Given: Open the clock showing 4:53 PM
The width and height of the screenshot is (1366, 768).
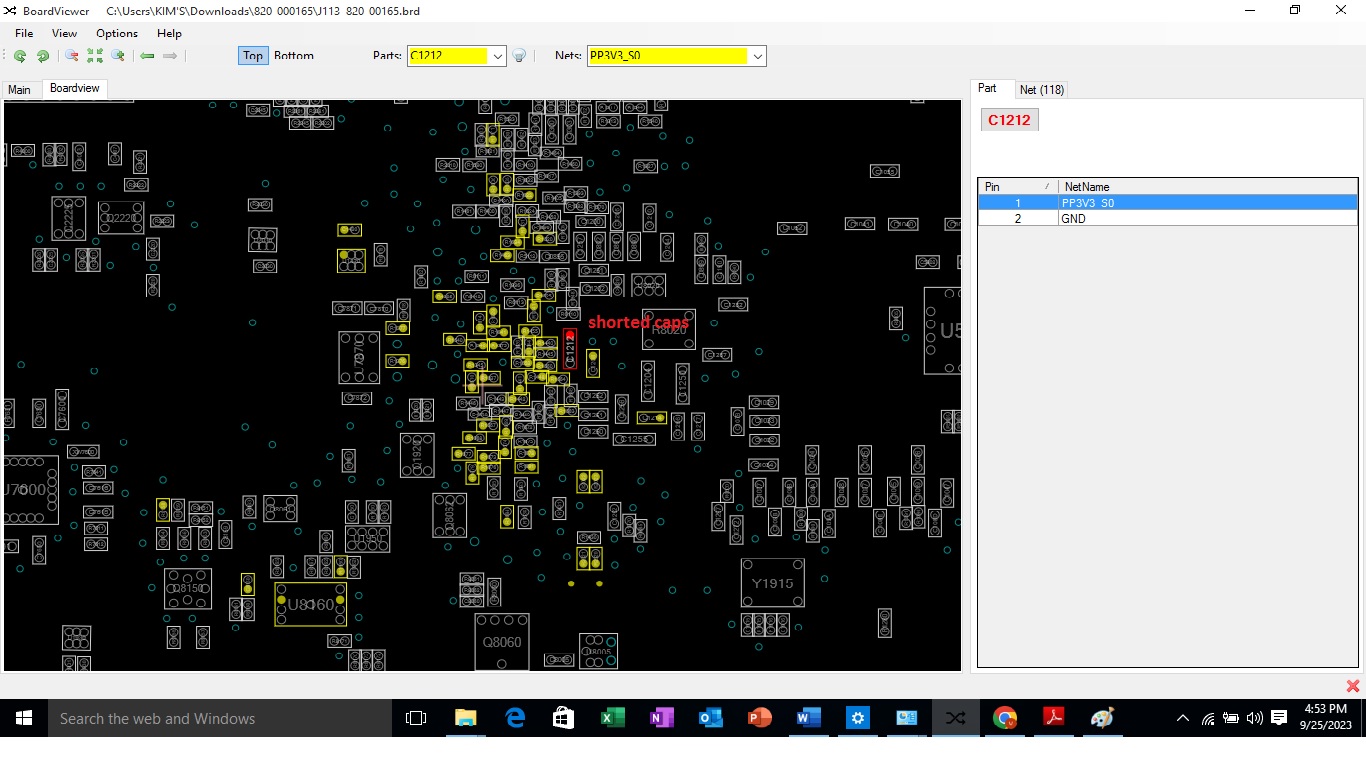Looking at the screenshot, I should tap(1326, 718).
